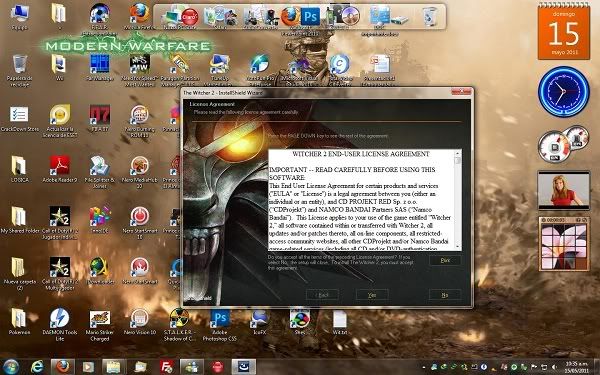
Task: Open Internet Explorer from the taskbar
Action: click(x=37, y=367)
